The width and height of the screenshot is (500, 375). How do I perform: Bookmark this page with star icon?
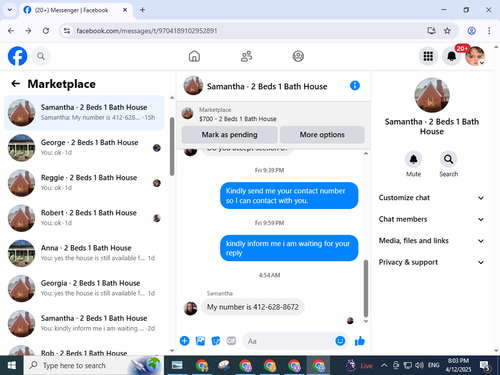pos(447,31)
